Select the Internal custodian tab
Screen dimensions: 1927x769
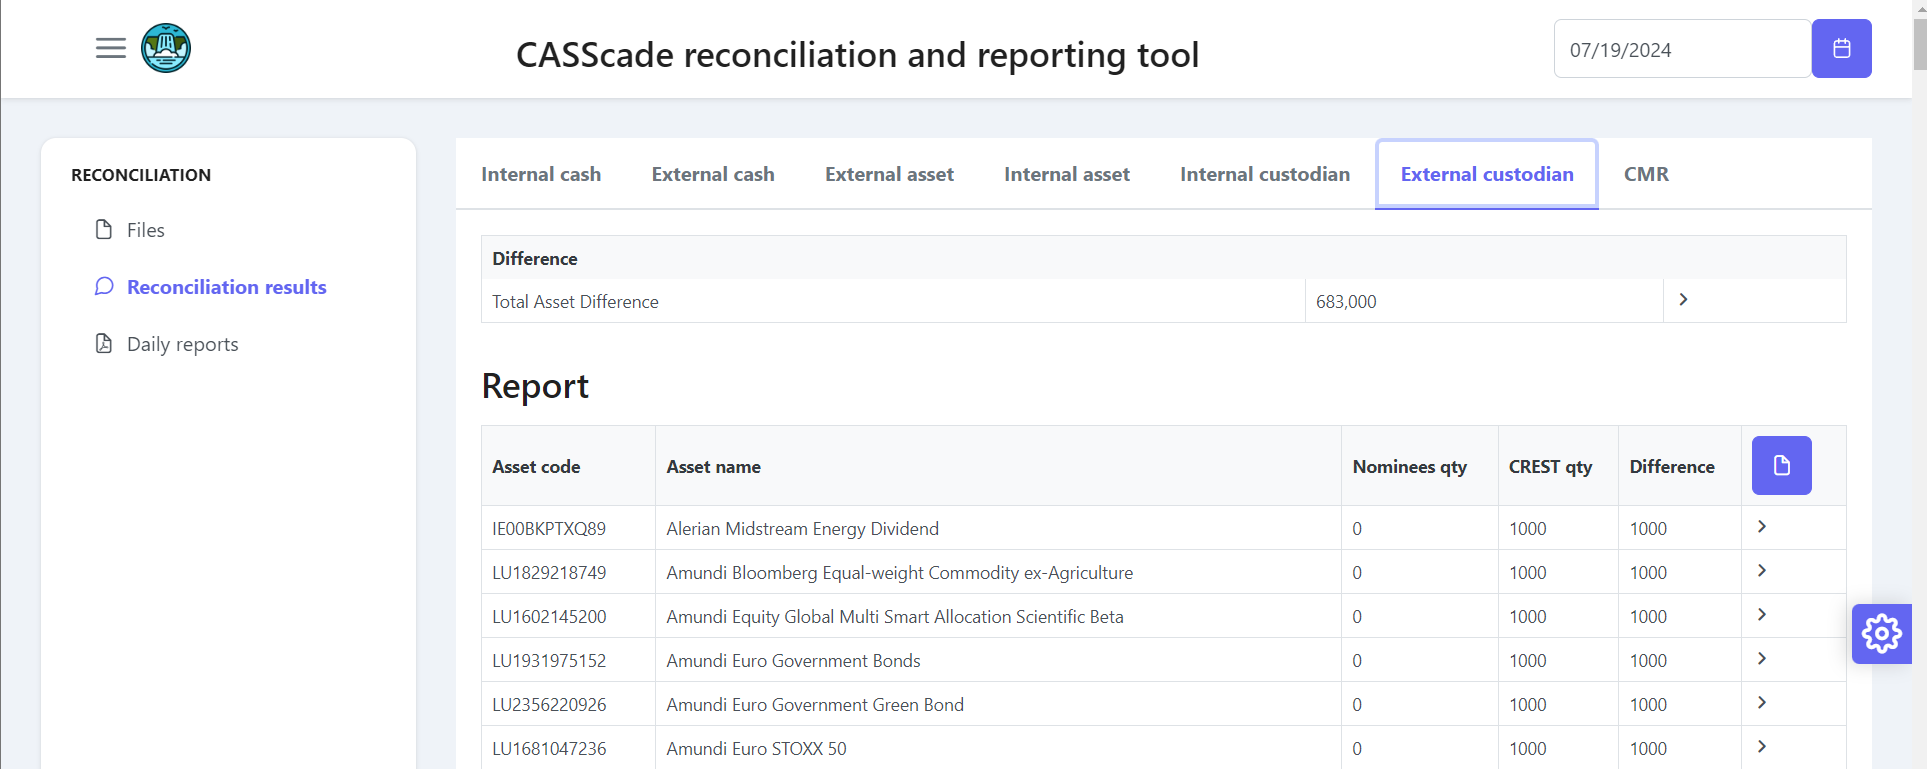click(x=1264, y=174)
